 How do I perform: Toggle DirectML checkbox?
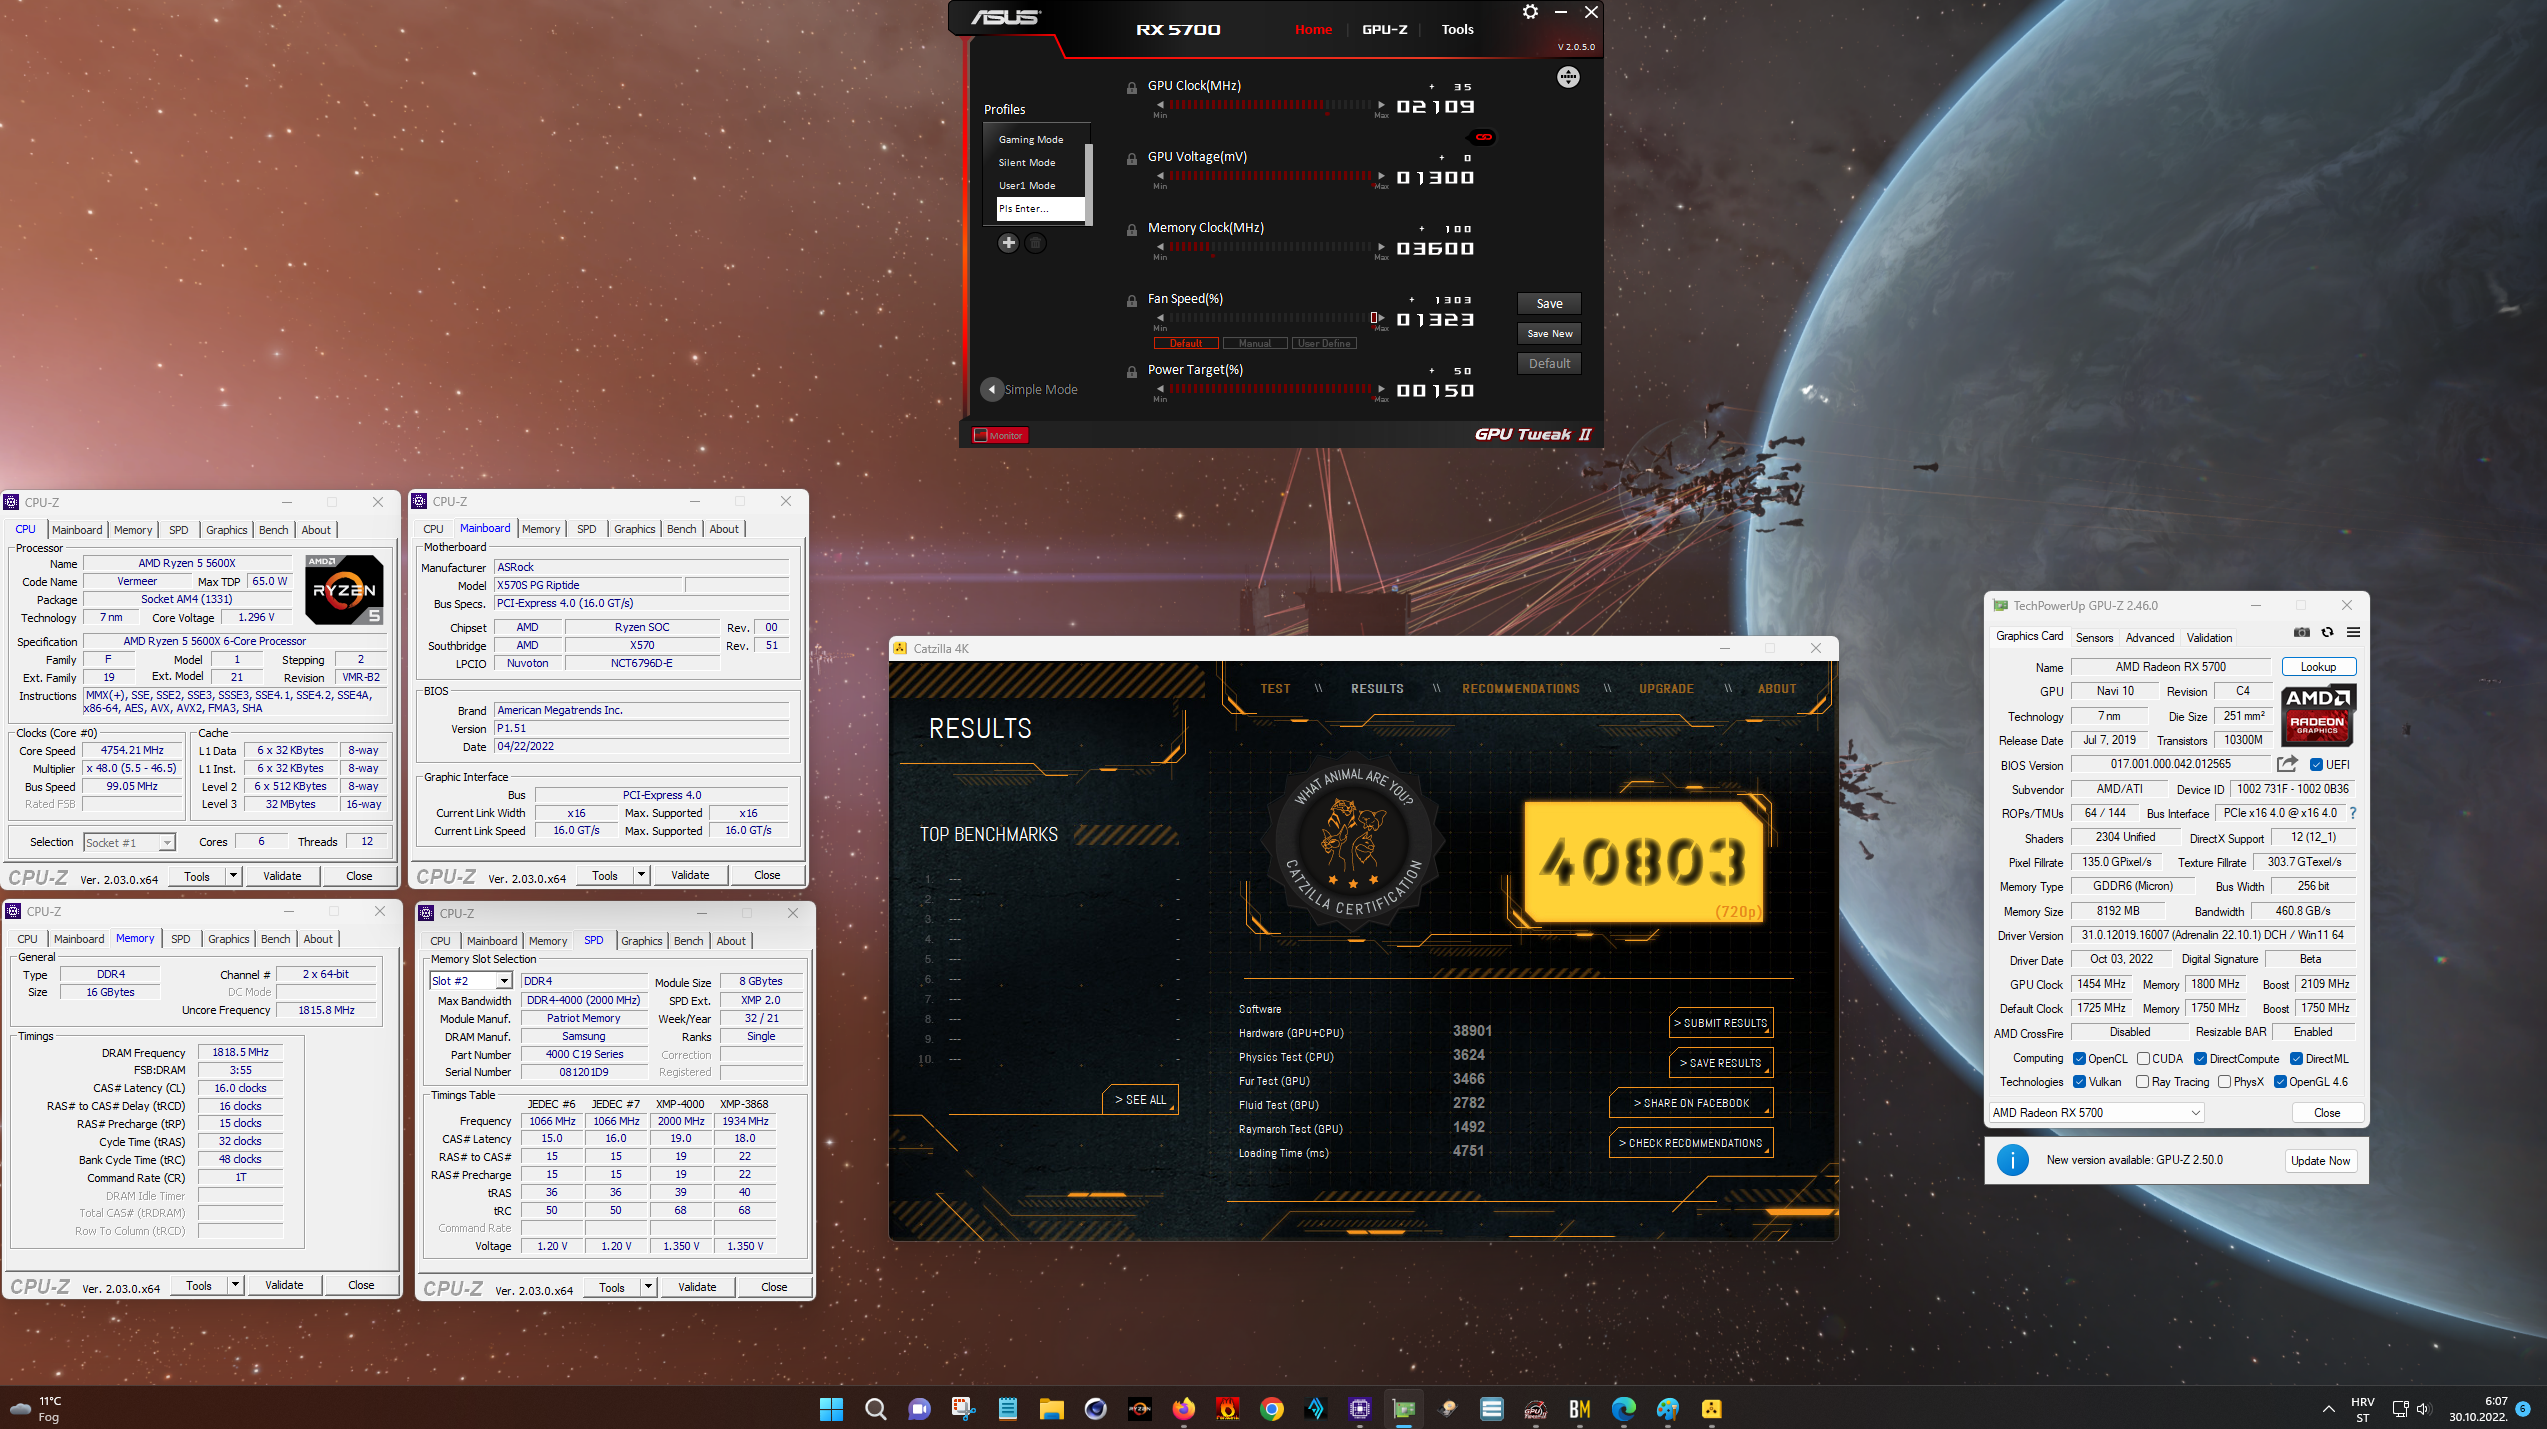click(x=2297, y=1059)
